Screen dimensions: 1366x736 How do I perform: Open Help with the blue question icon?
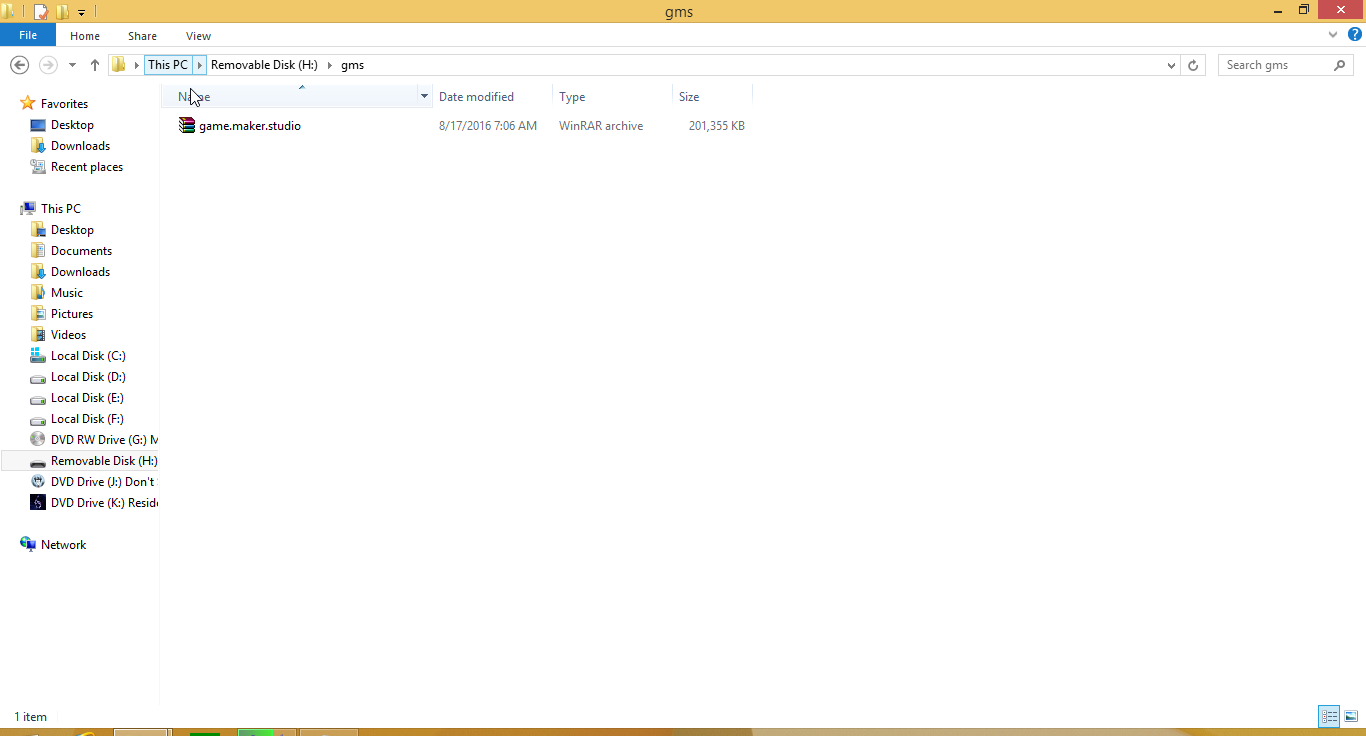pyautogui.click(x=1353, y=35)
